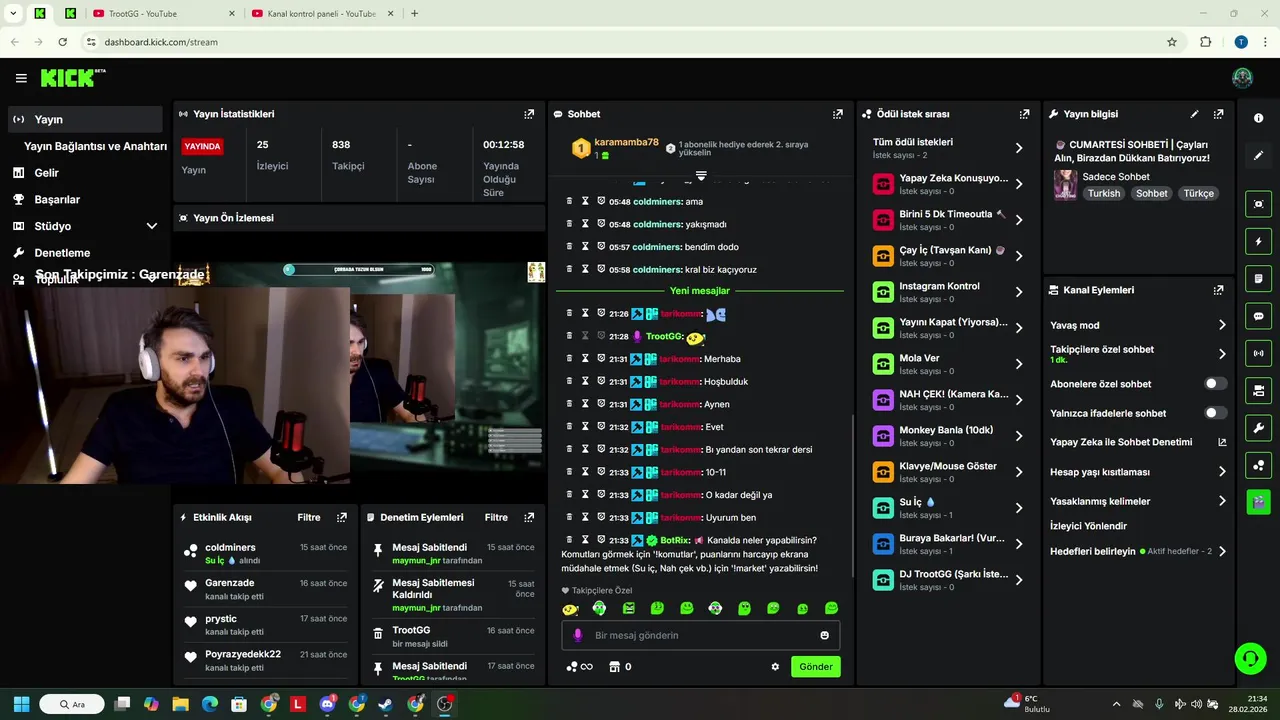Expand Takipçilere özel sohbet settings
The image size is (1280, 720).
(1222, 354)
